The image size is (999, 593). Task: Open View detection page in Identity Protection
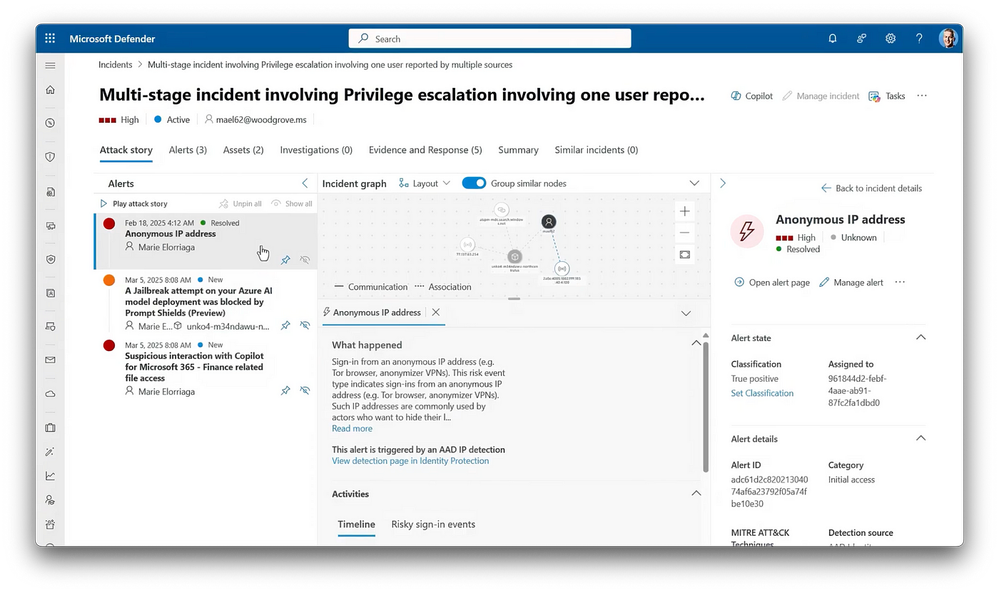coord(410,461)
